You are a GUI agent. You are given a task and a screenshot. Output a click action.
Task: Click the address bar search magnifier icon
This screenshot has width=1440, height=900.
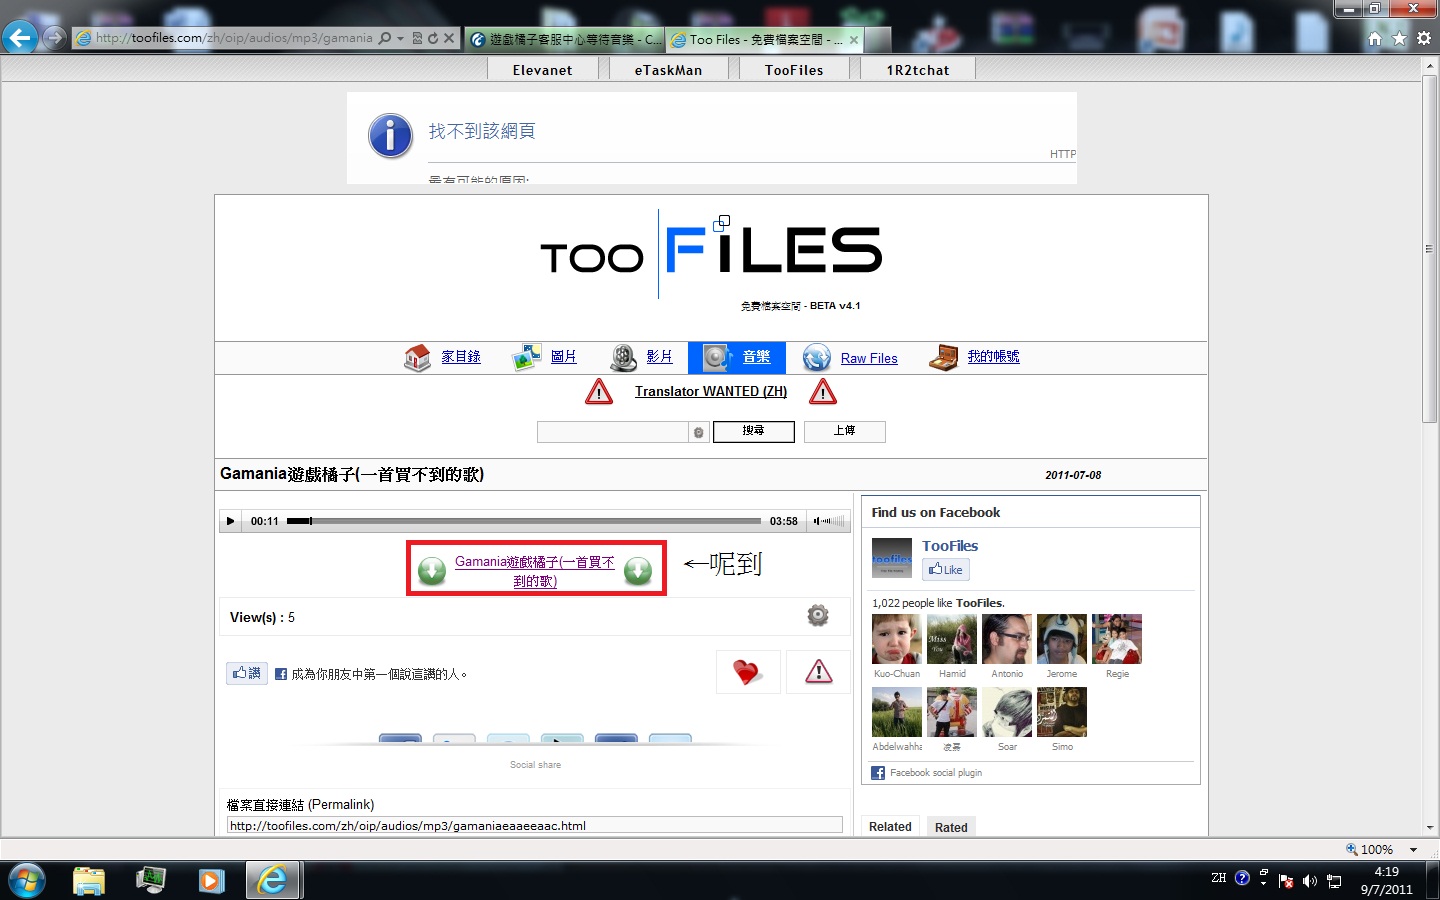coord(385,38)
